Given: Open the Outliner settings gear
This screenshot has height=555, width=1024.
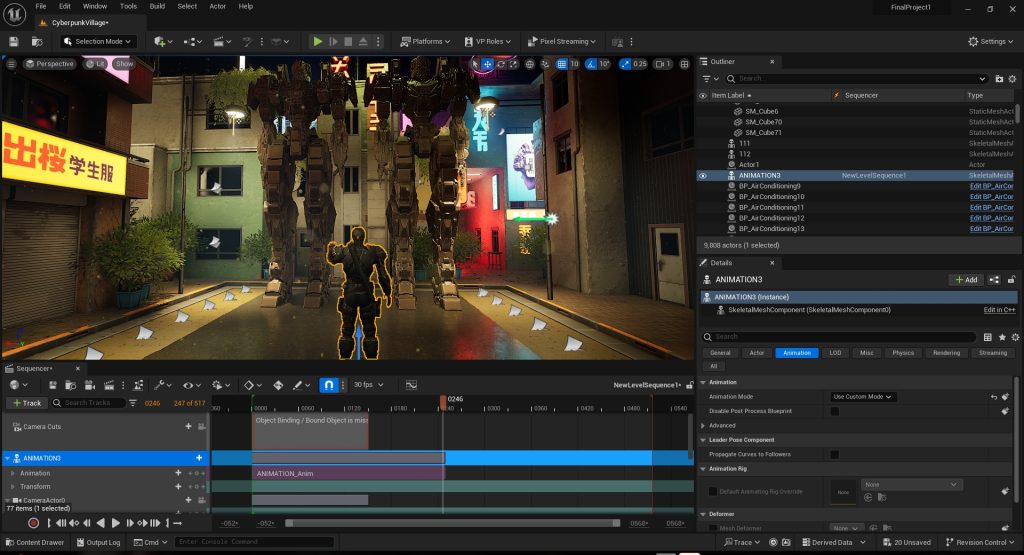Looking at the screenshot, I should (1012, 78).
